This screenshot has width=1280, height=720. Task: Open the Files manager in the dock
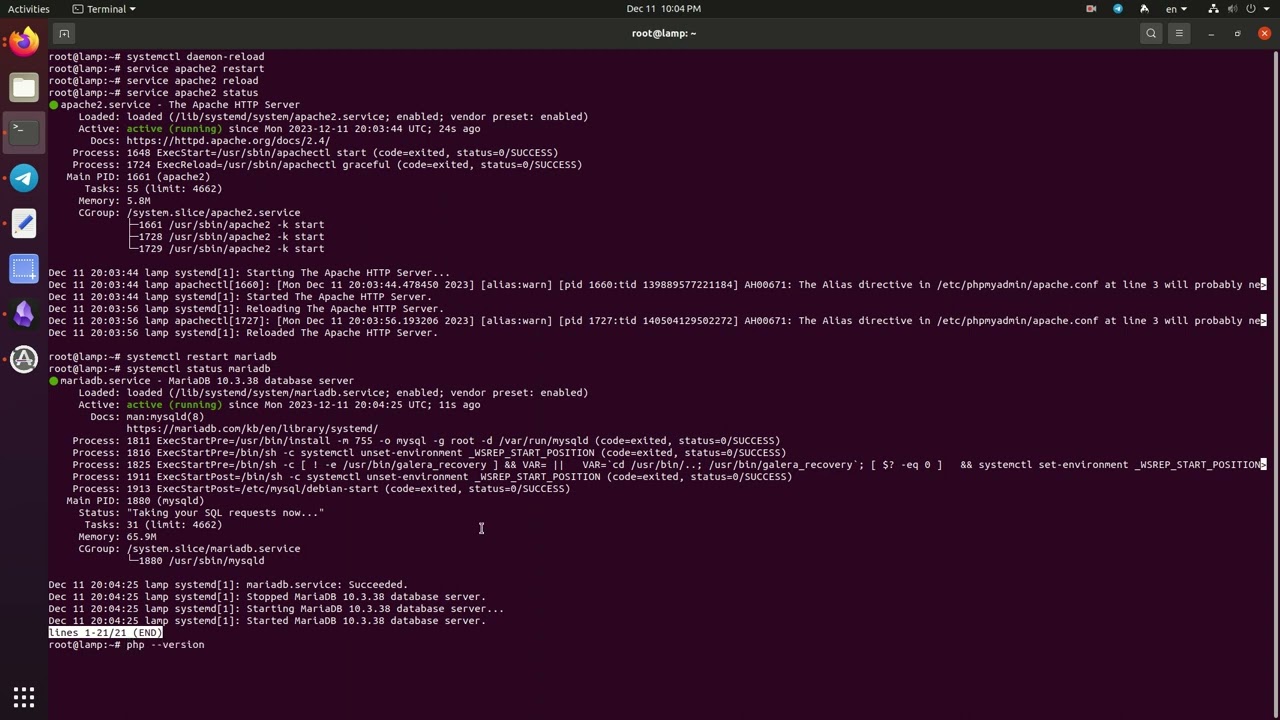coord(24,87)
